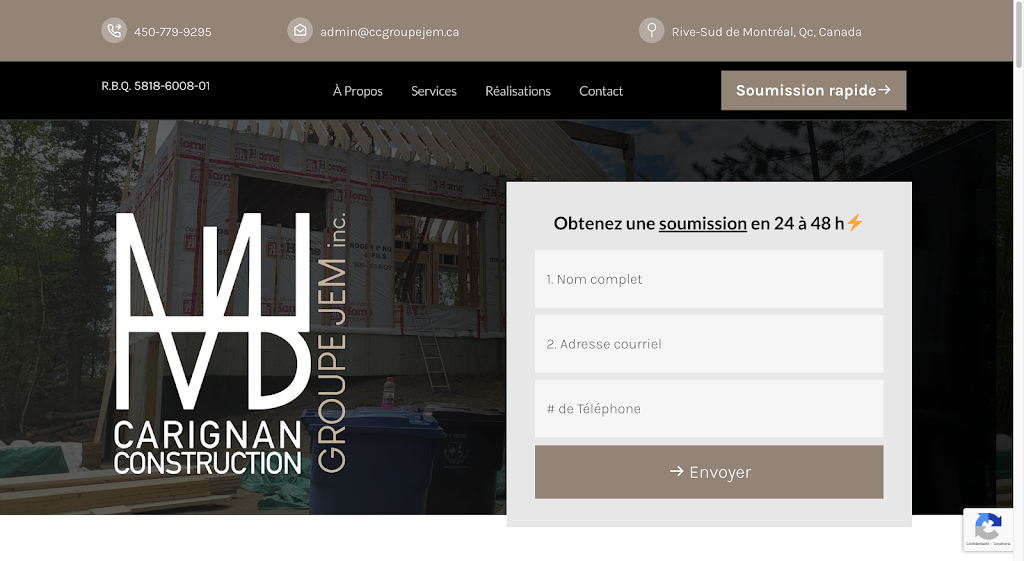Focus the Nom complet input field
This screenshot has height=561, width=1024.
tap(709, 279)
